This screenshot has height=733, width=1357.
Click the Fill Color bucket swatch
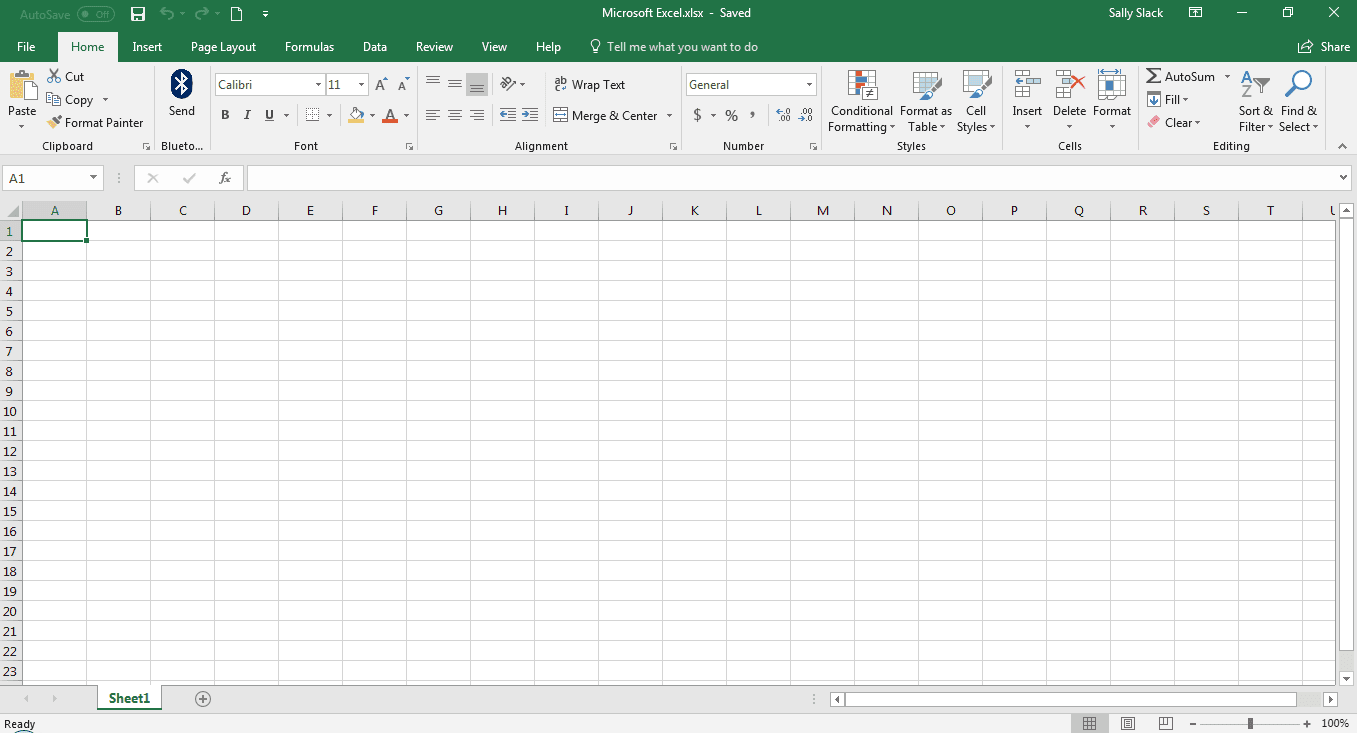point(356,116)
